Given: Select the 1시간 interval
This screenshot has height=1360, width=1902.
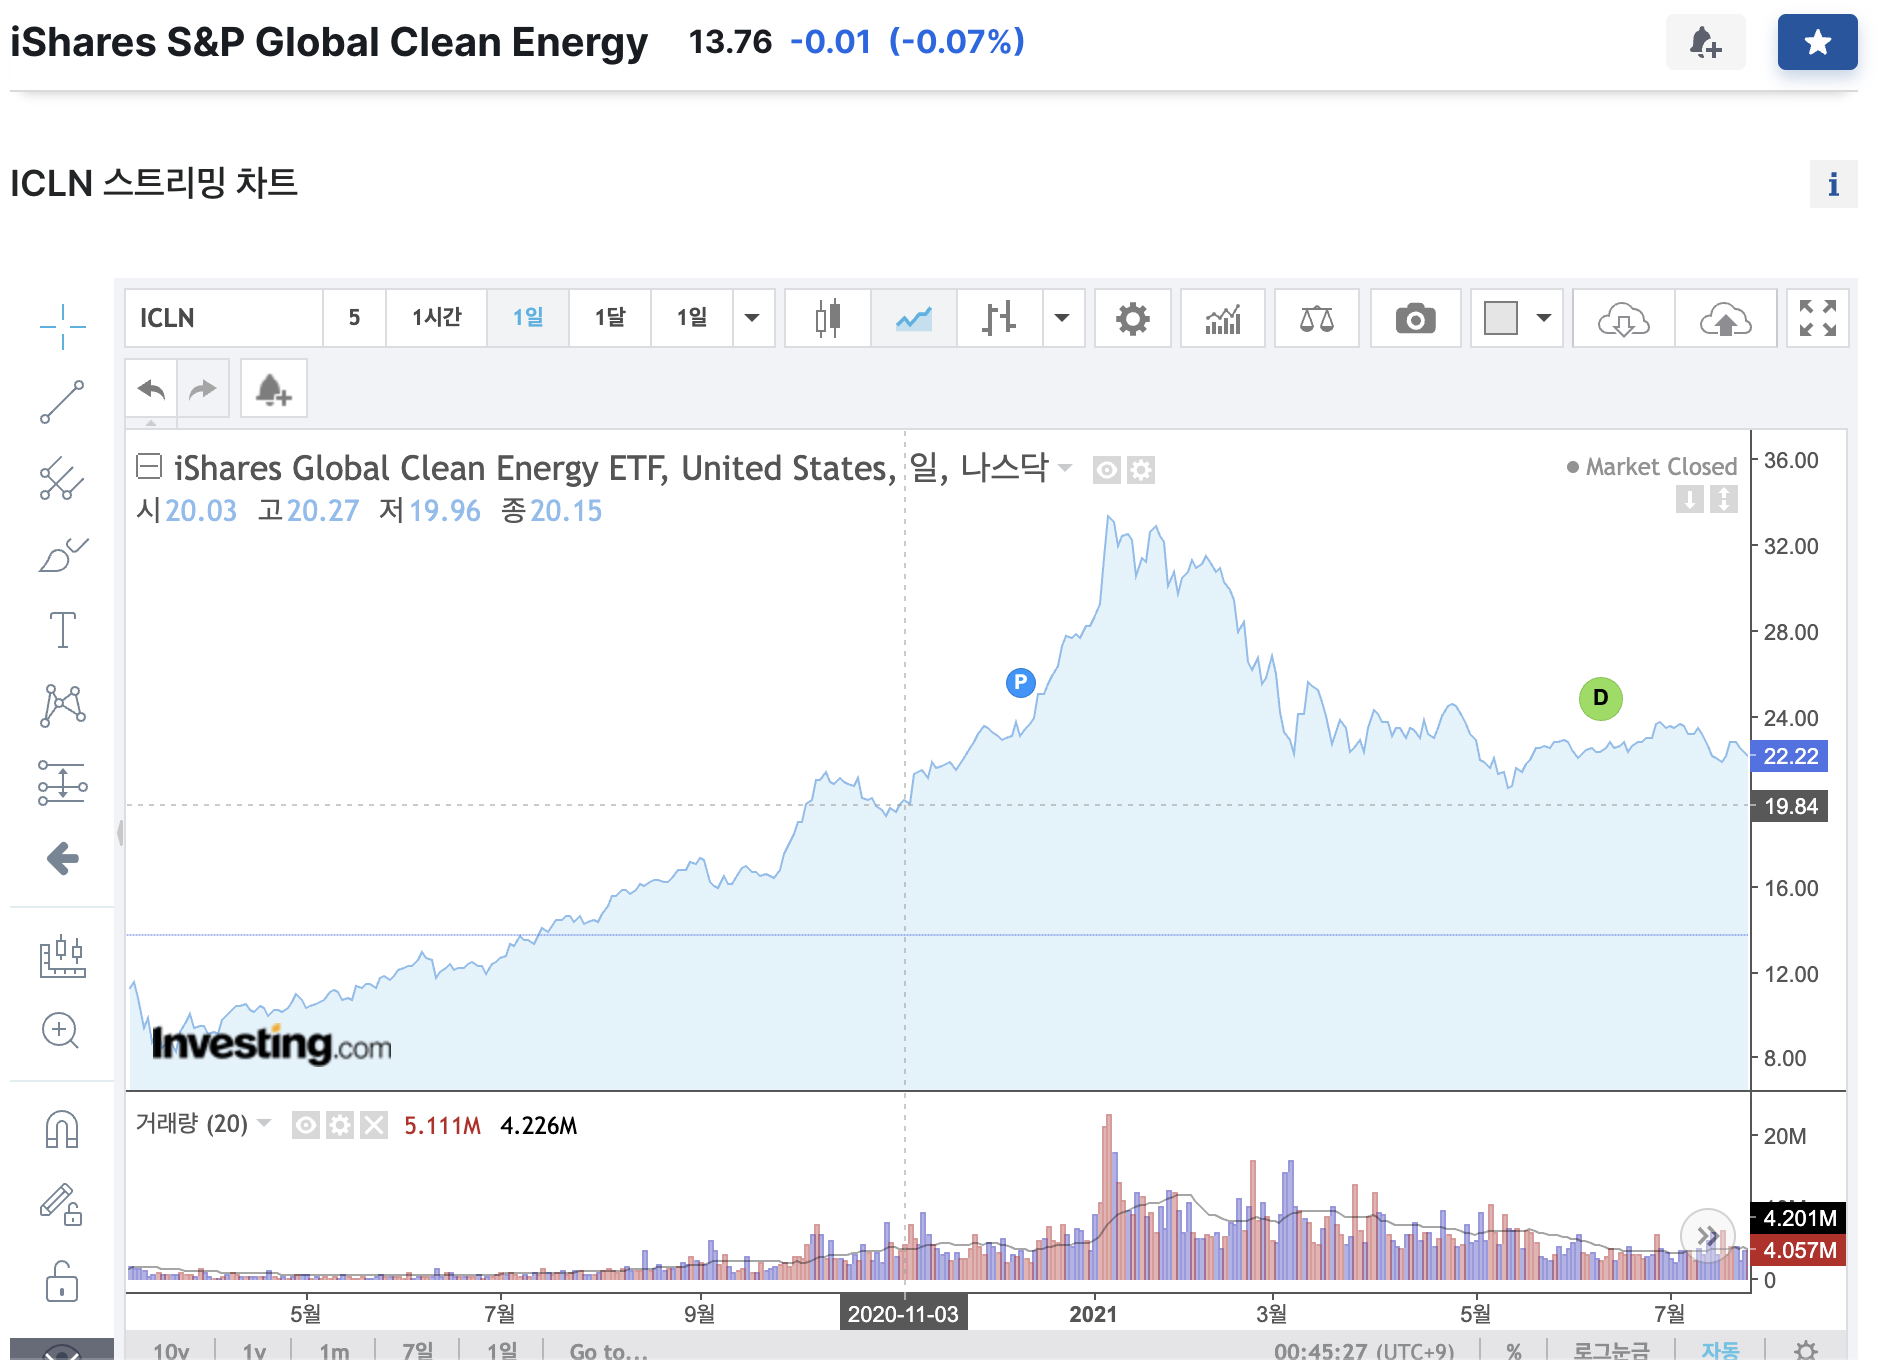Looking at the screenshot, I should [x=437, y=318].
